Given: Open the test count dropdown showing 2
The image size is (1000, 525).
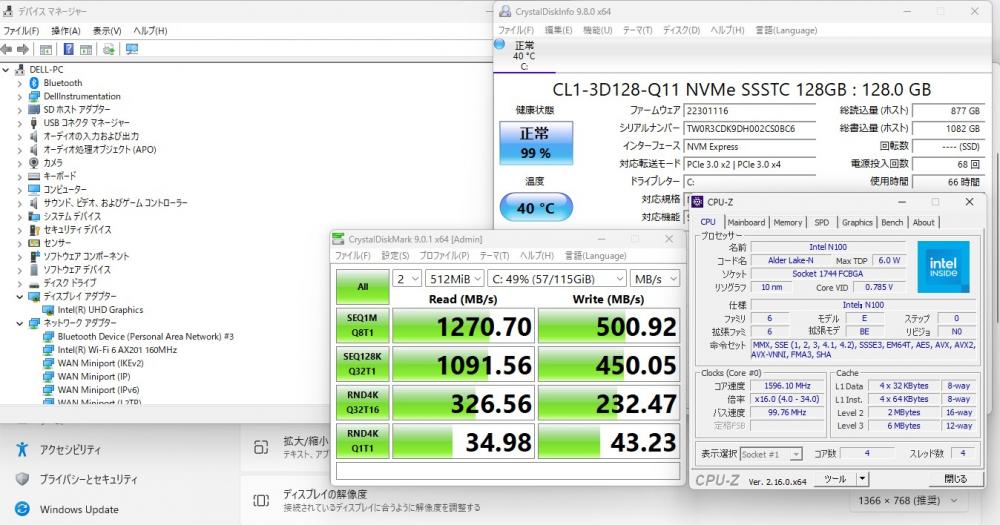Looking at the screenshot, I should (x=407, y=279).
